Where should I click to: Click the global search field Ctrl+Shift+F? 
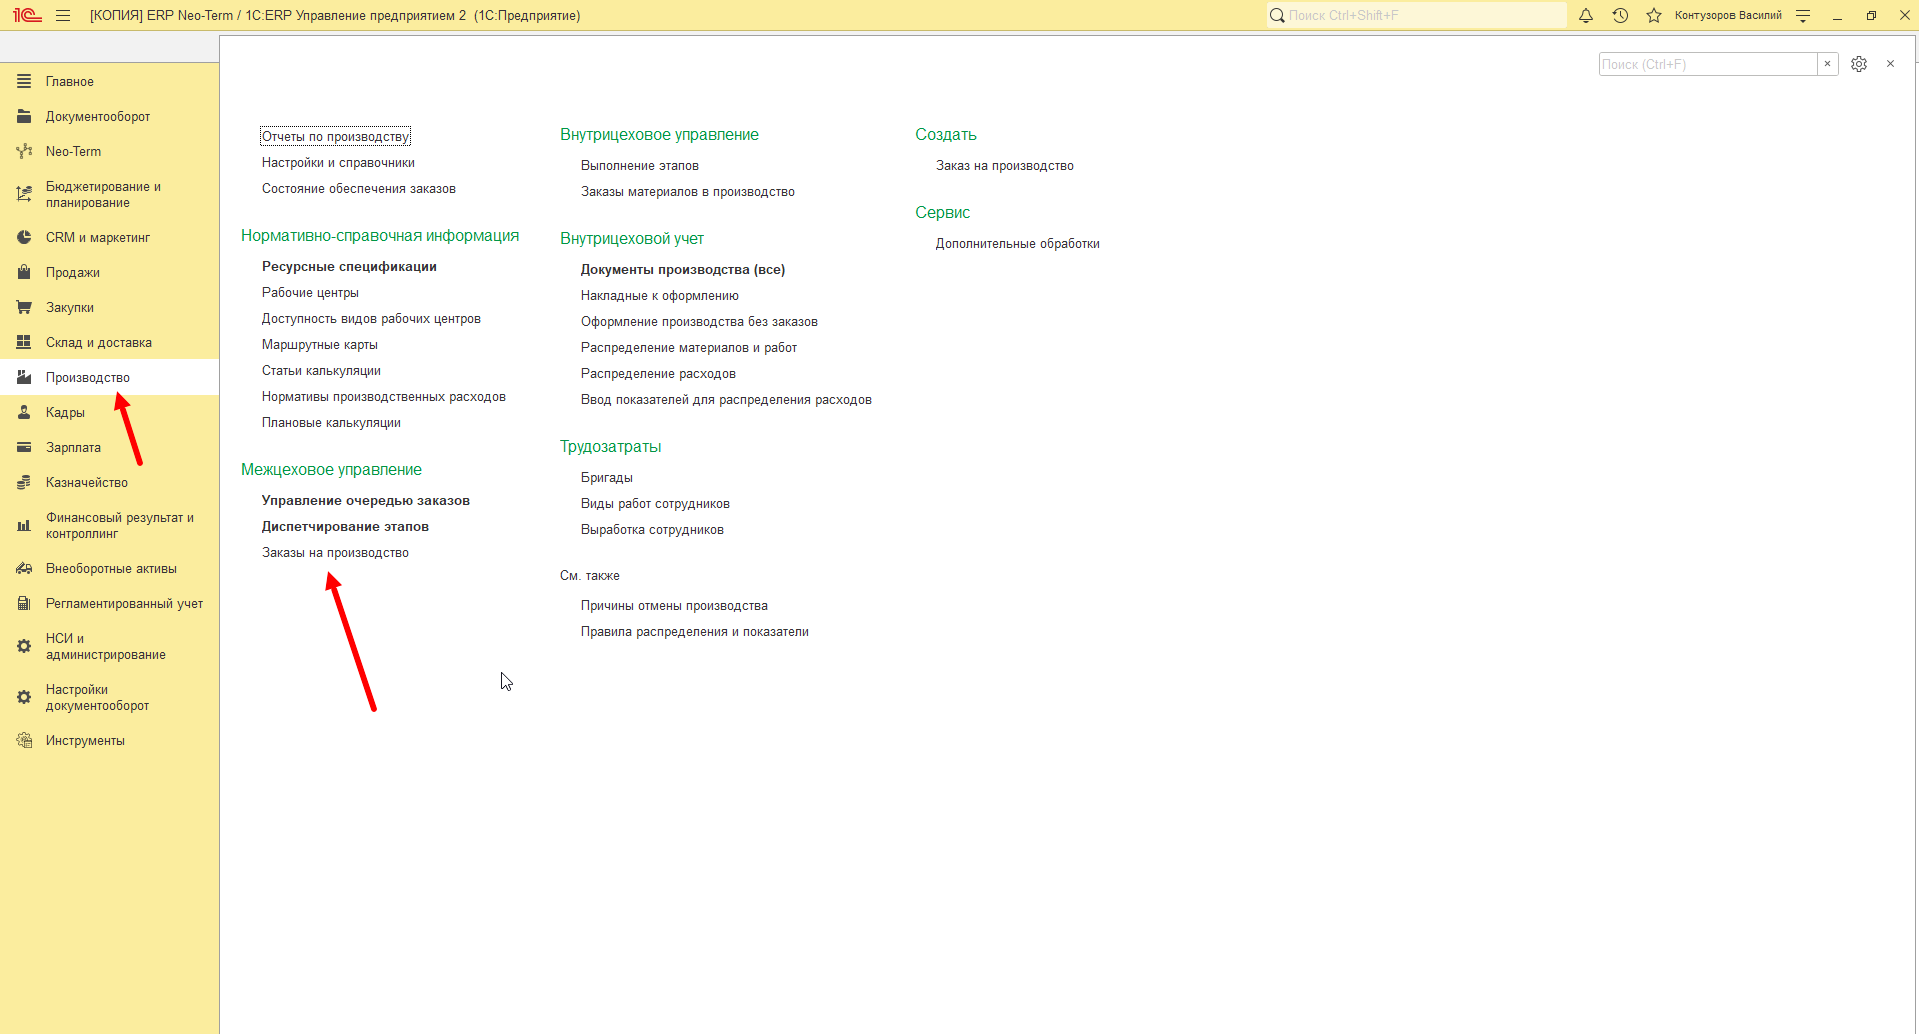tap(1416, 15)
